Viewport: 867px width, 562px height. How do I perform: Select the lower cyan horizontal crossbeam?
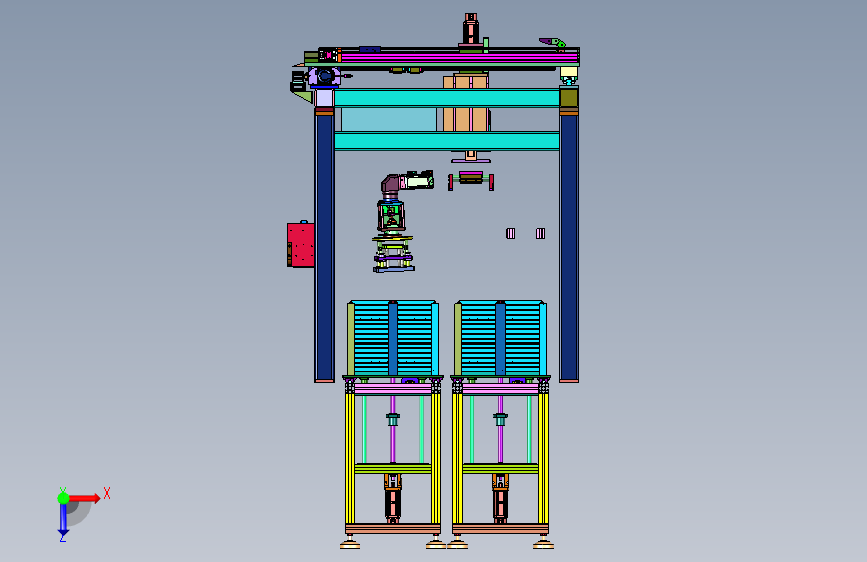point(447,141)
